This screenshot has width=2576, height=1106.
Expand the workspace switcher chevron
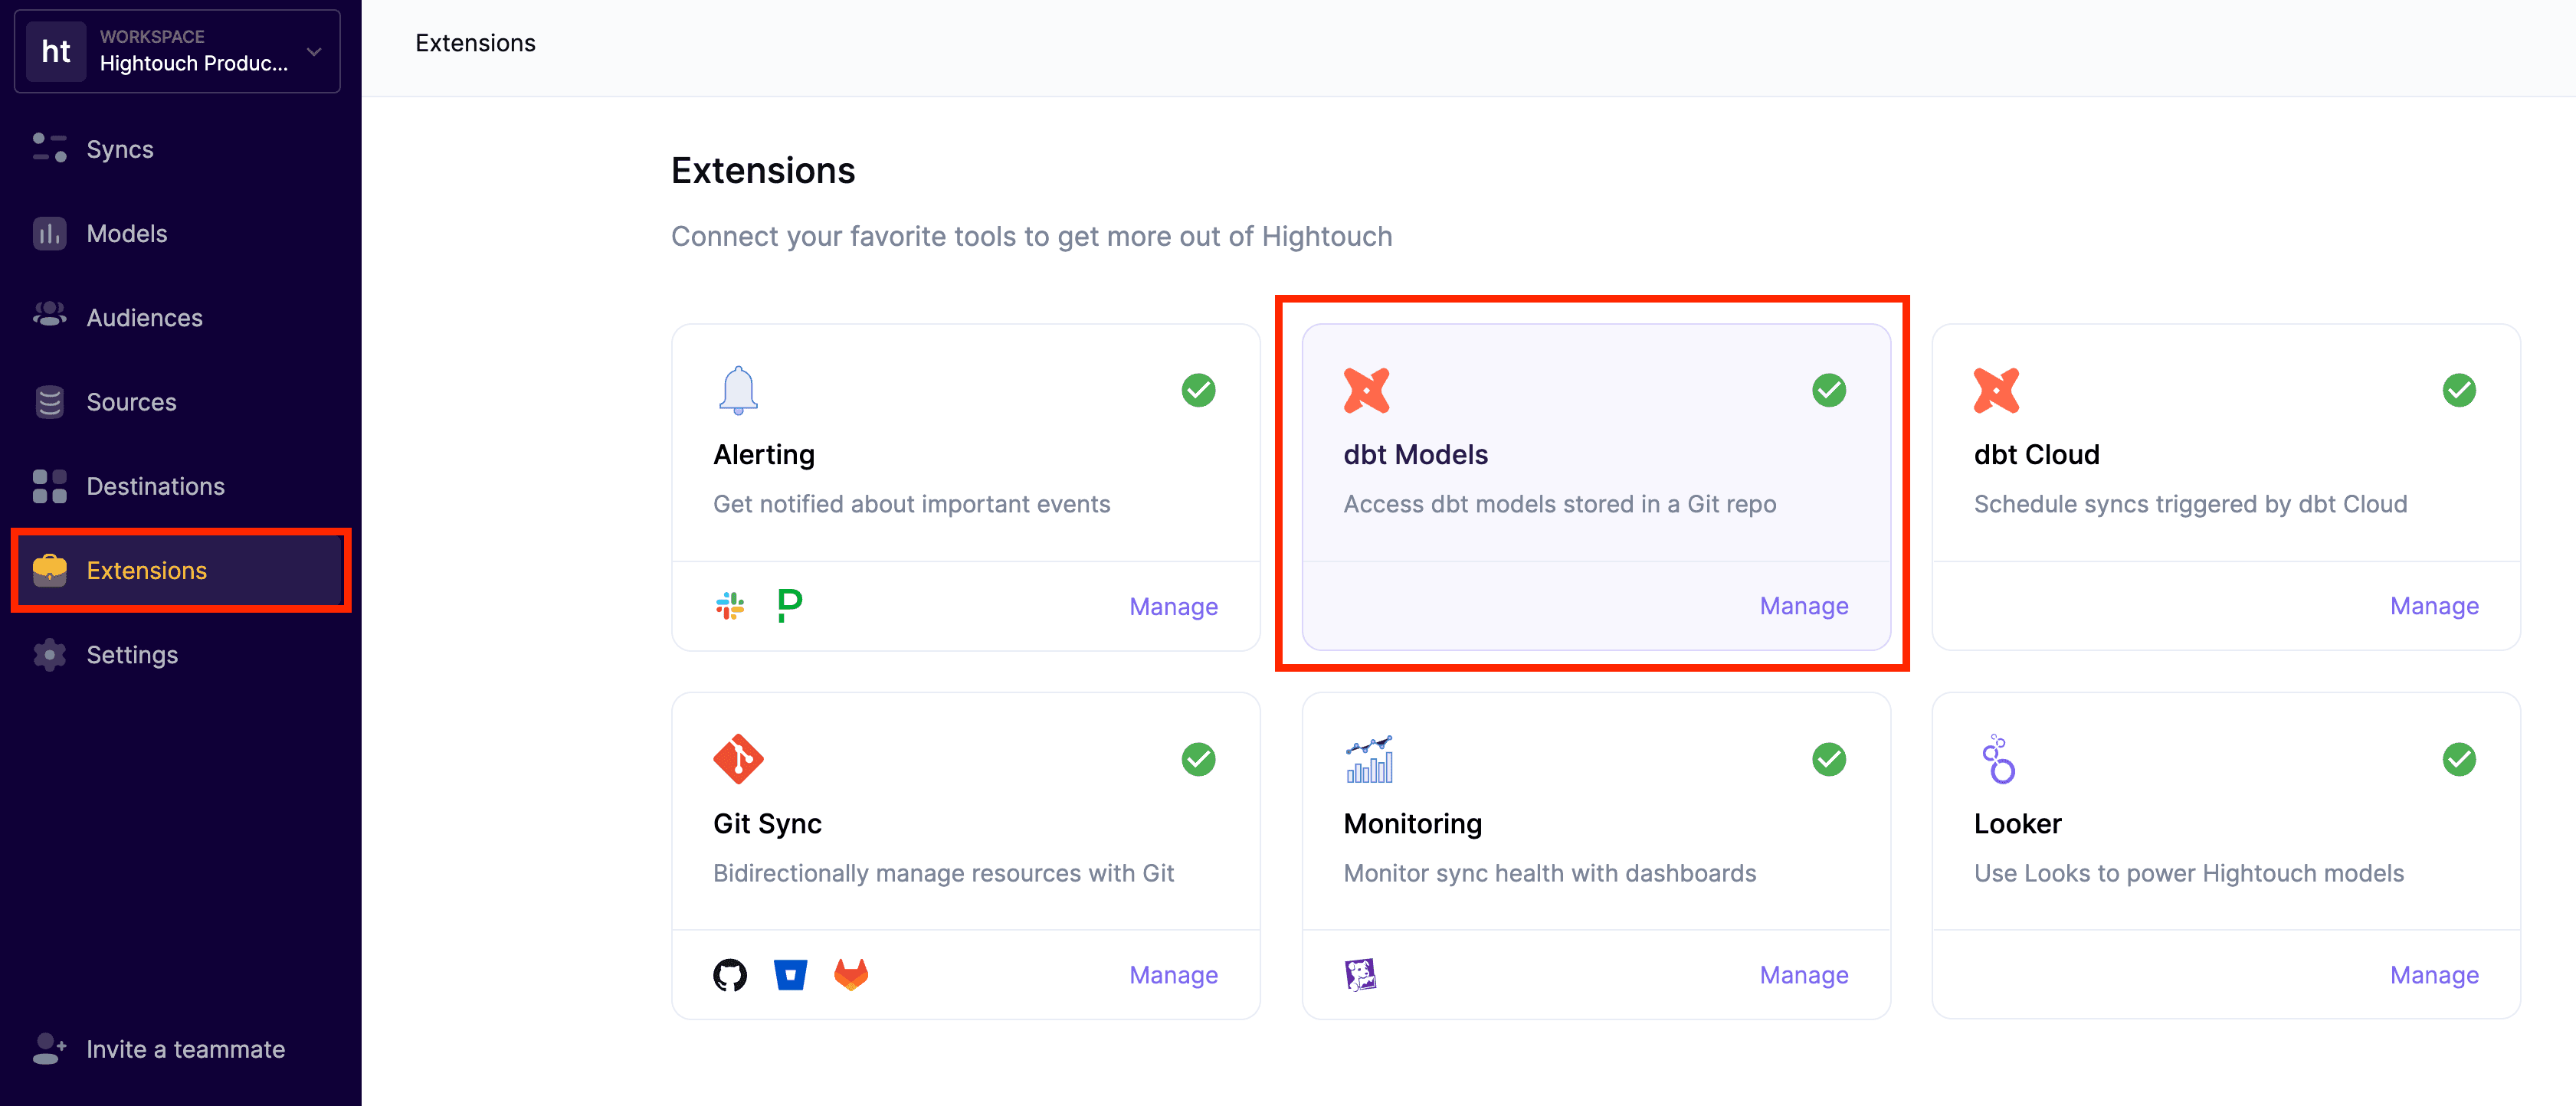[x=314, y=51]
